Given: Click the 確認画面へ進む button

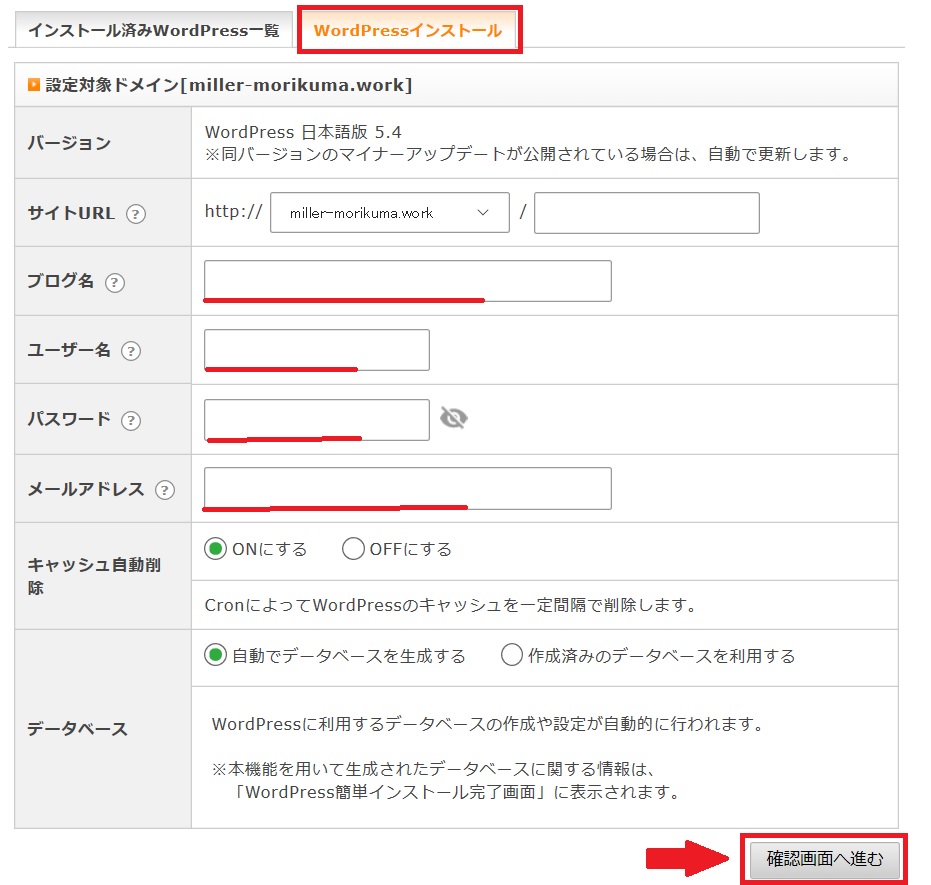Looking at the screenshot, I should [x=824, y=859].
